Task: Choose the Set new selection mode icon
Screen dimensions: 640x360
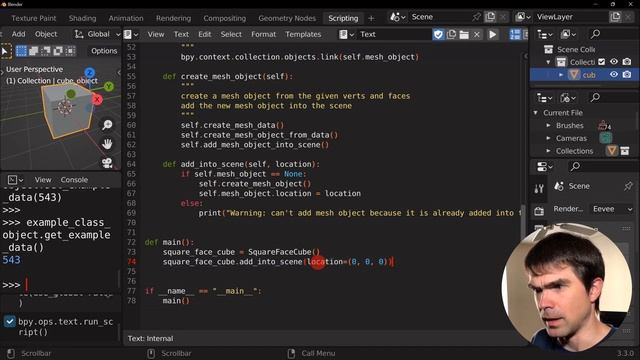Action: click(x=21, y=51)
